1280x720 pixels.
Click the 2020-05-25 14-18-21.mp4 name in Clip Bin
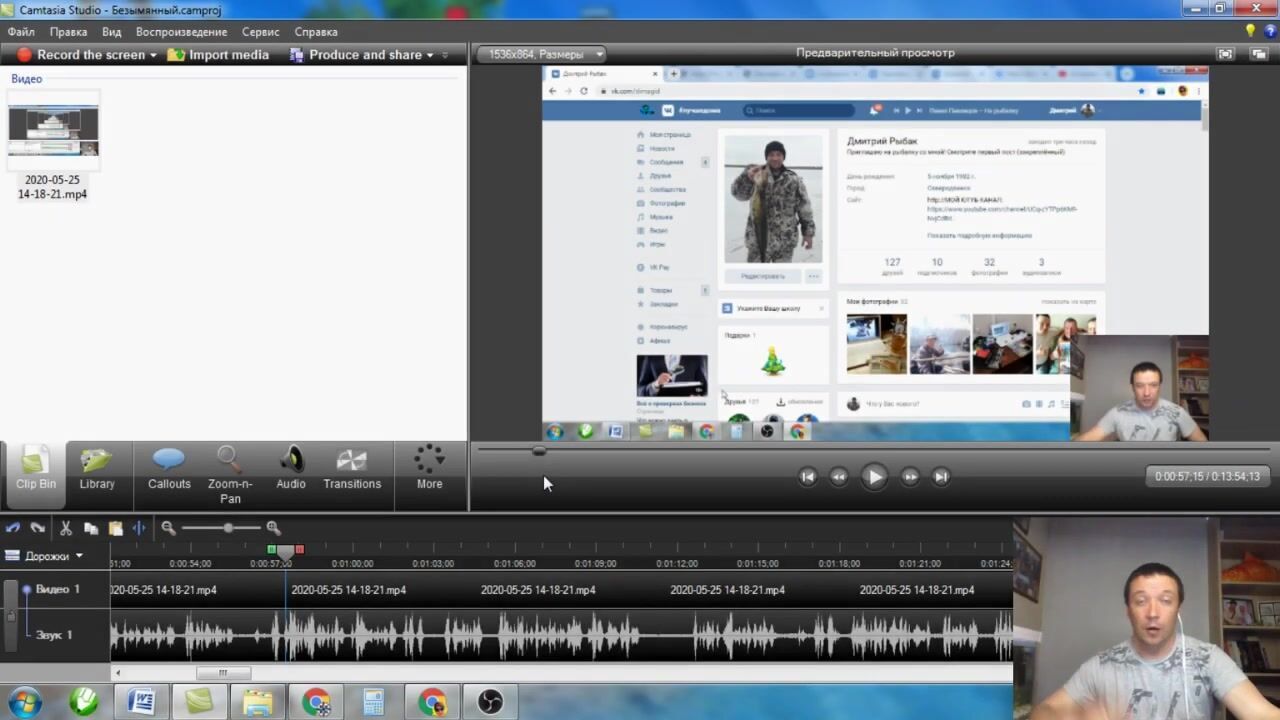tap(52, 187)
